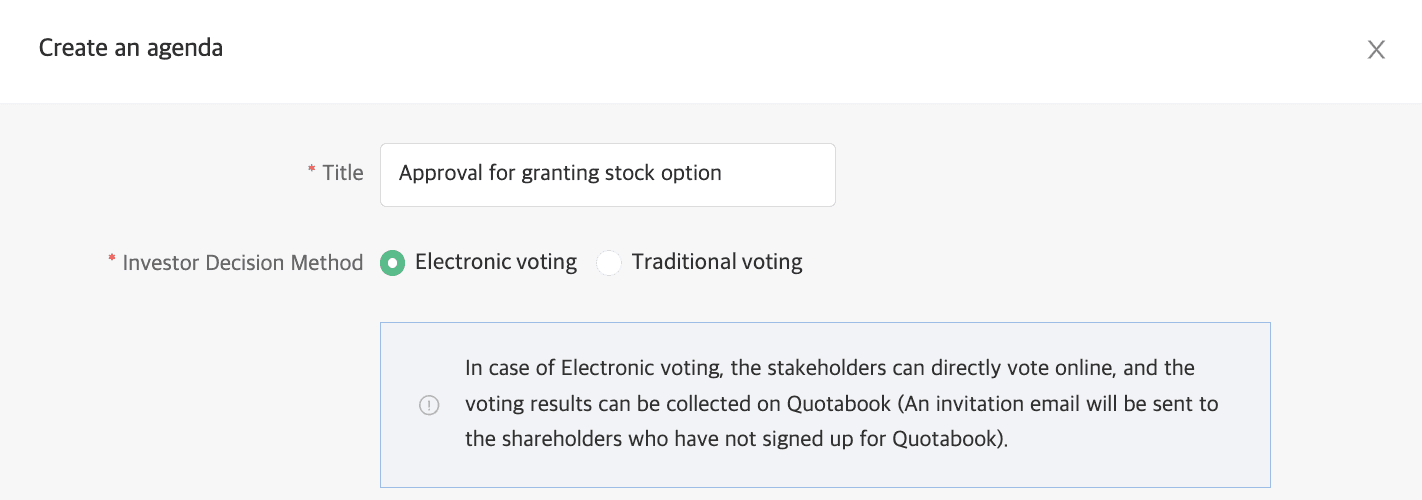
Task: Close the Create an agenda dialog
Action: pos(1376,50)
